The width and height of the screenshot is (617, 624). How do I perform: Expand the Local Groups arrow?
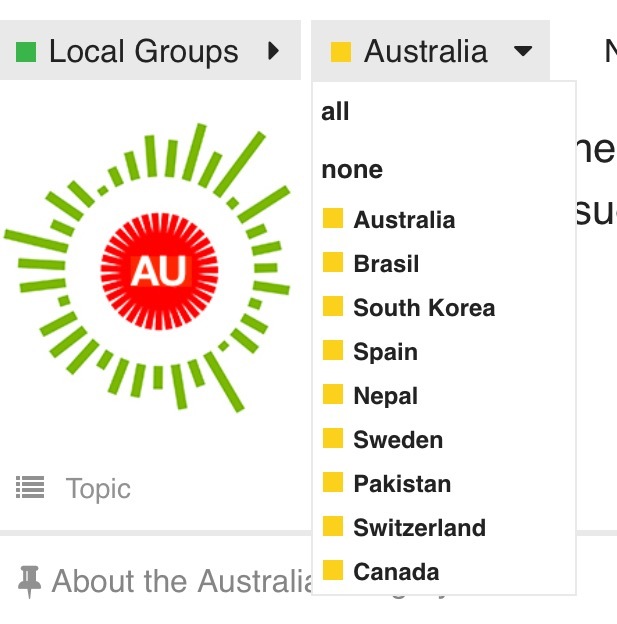point(274,51)
